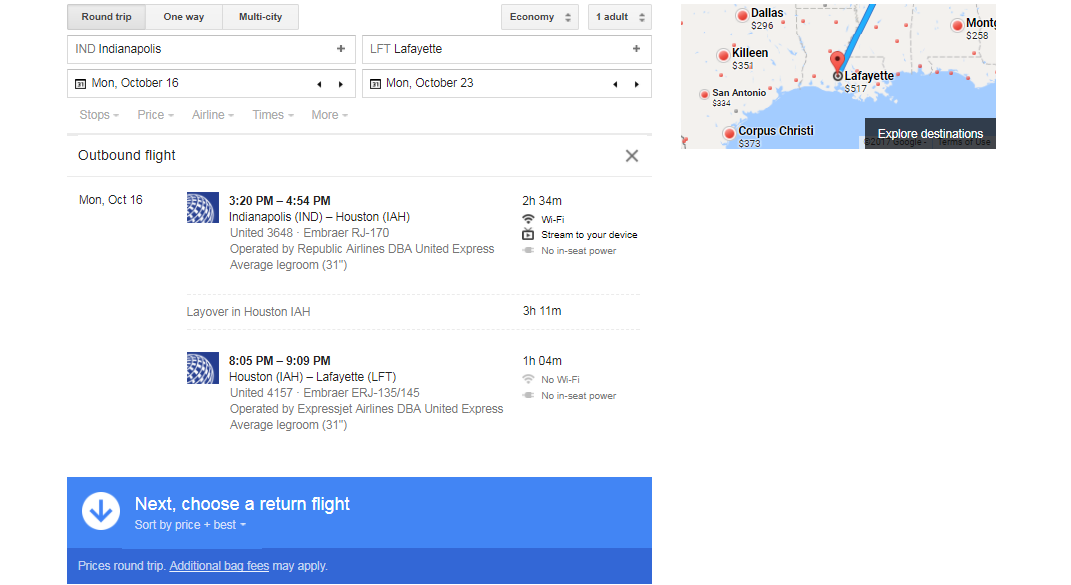Image resolution: width=1071 pixels, height=585 pixels.
Task: Open the departure date calendar icon
Action: [x=80, y=84]
